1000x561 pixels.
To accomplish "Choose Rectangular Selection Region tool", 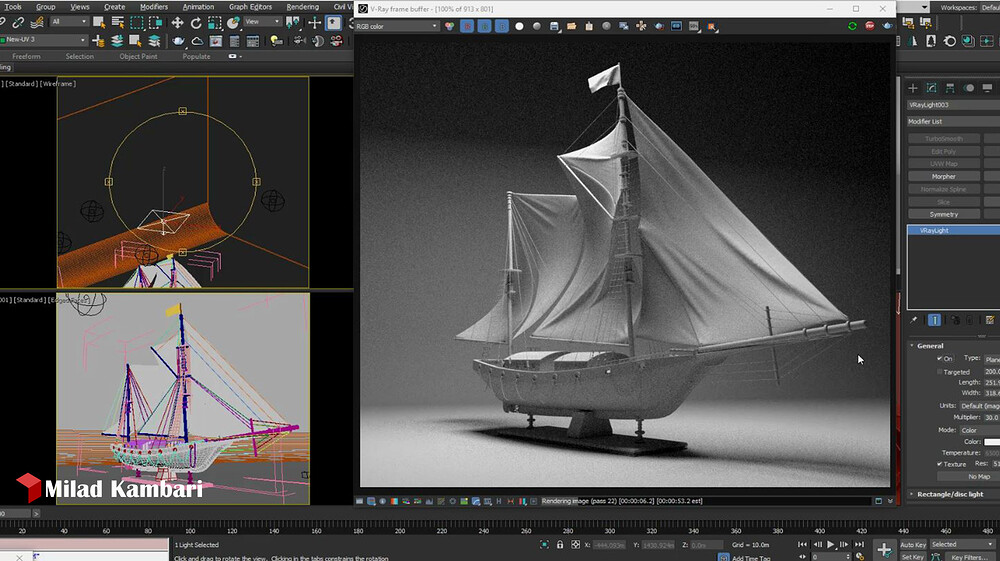I will [x=136, y=22].
